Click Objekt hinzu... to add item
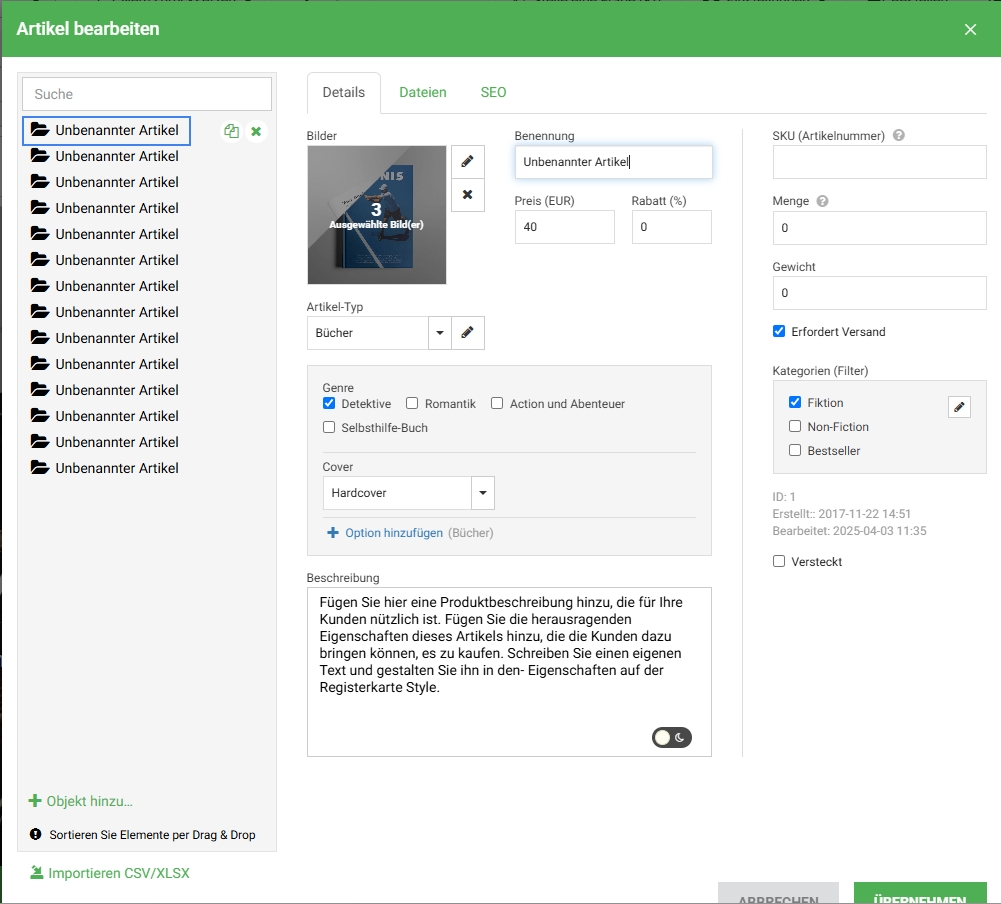Viewport: 1001px width, 904px height. point(89,801)
